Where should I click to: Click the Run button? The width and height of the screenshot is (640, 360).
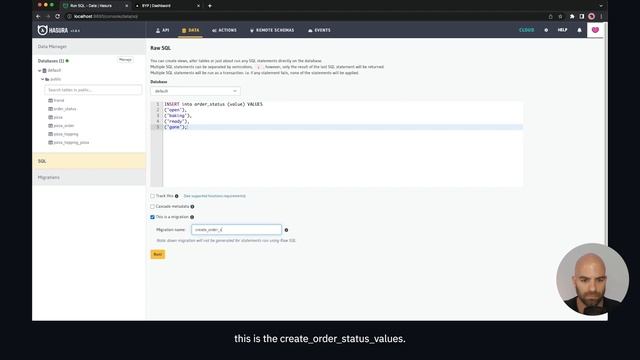[158, 254]
